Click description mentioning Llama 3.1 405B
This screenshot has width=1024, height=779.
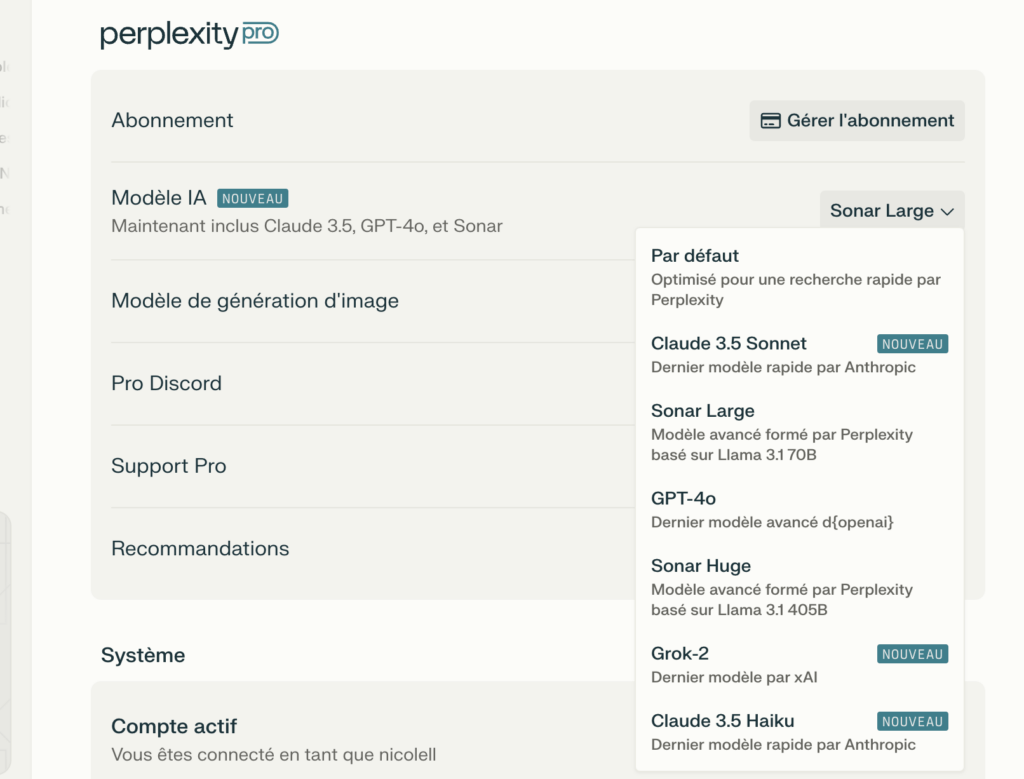point(782,599)
